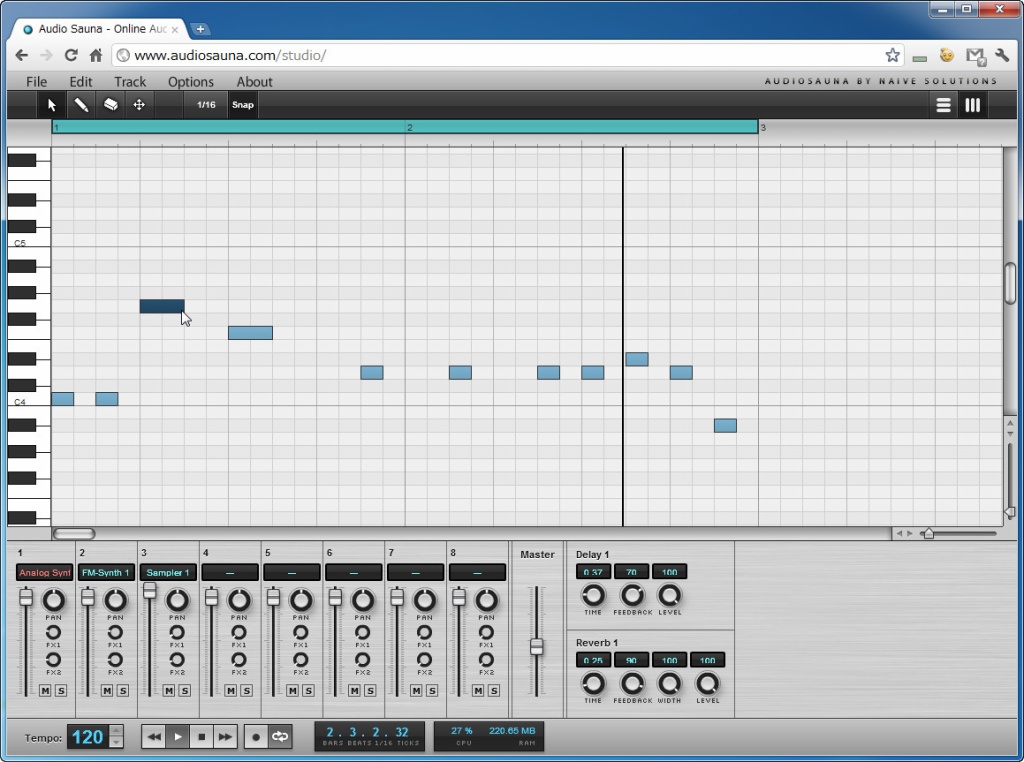Click the horizontal-lines view icon in toolbar

click(x=943, y=105)
